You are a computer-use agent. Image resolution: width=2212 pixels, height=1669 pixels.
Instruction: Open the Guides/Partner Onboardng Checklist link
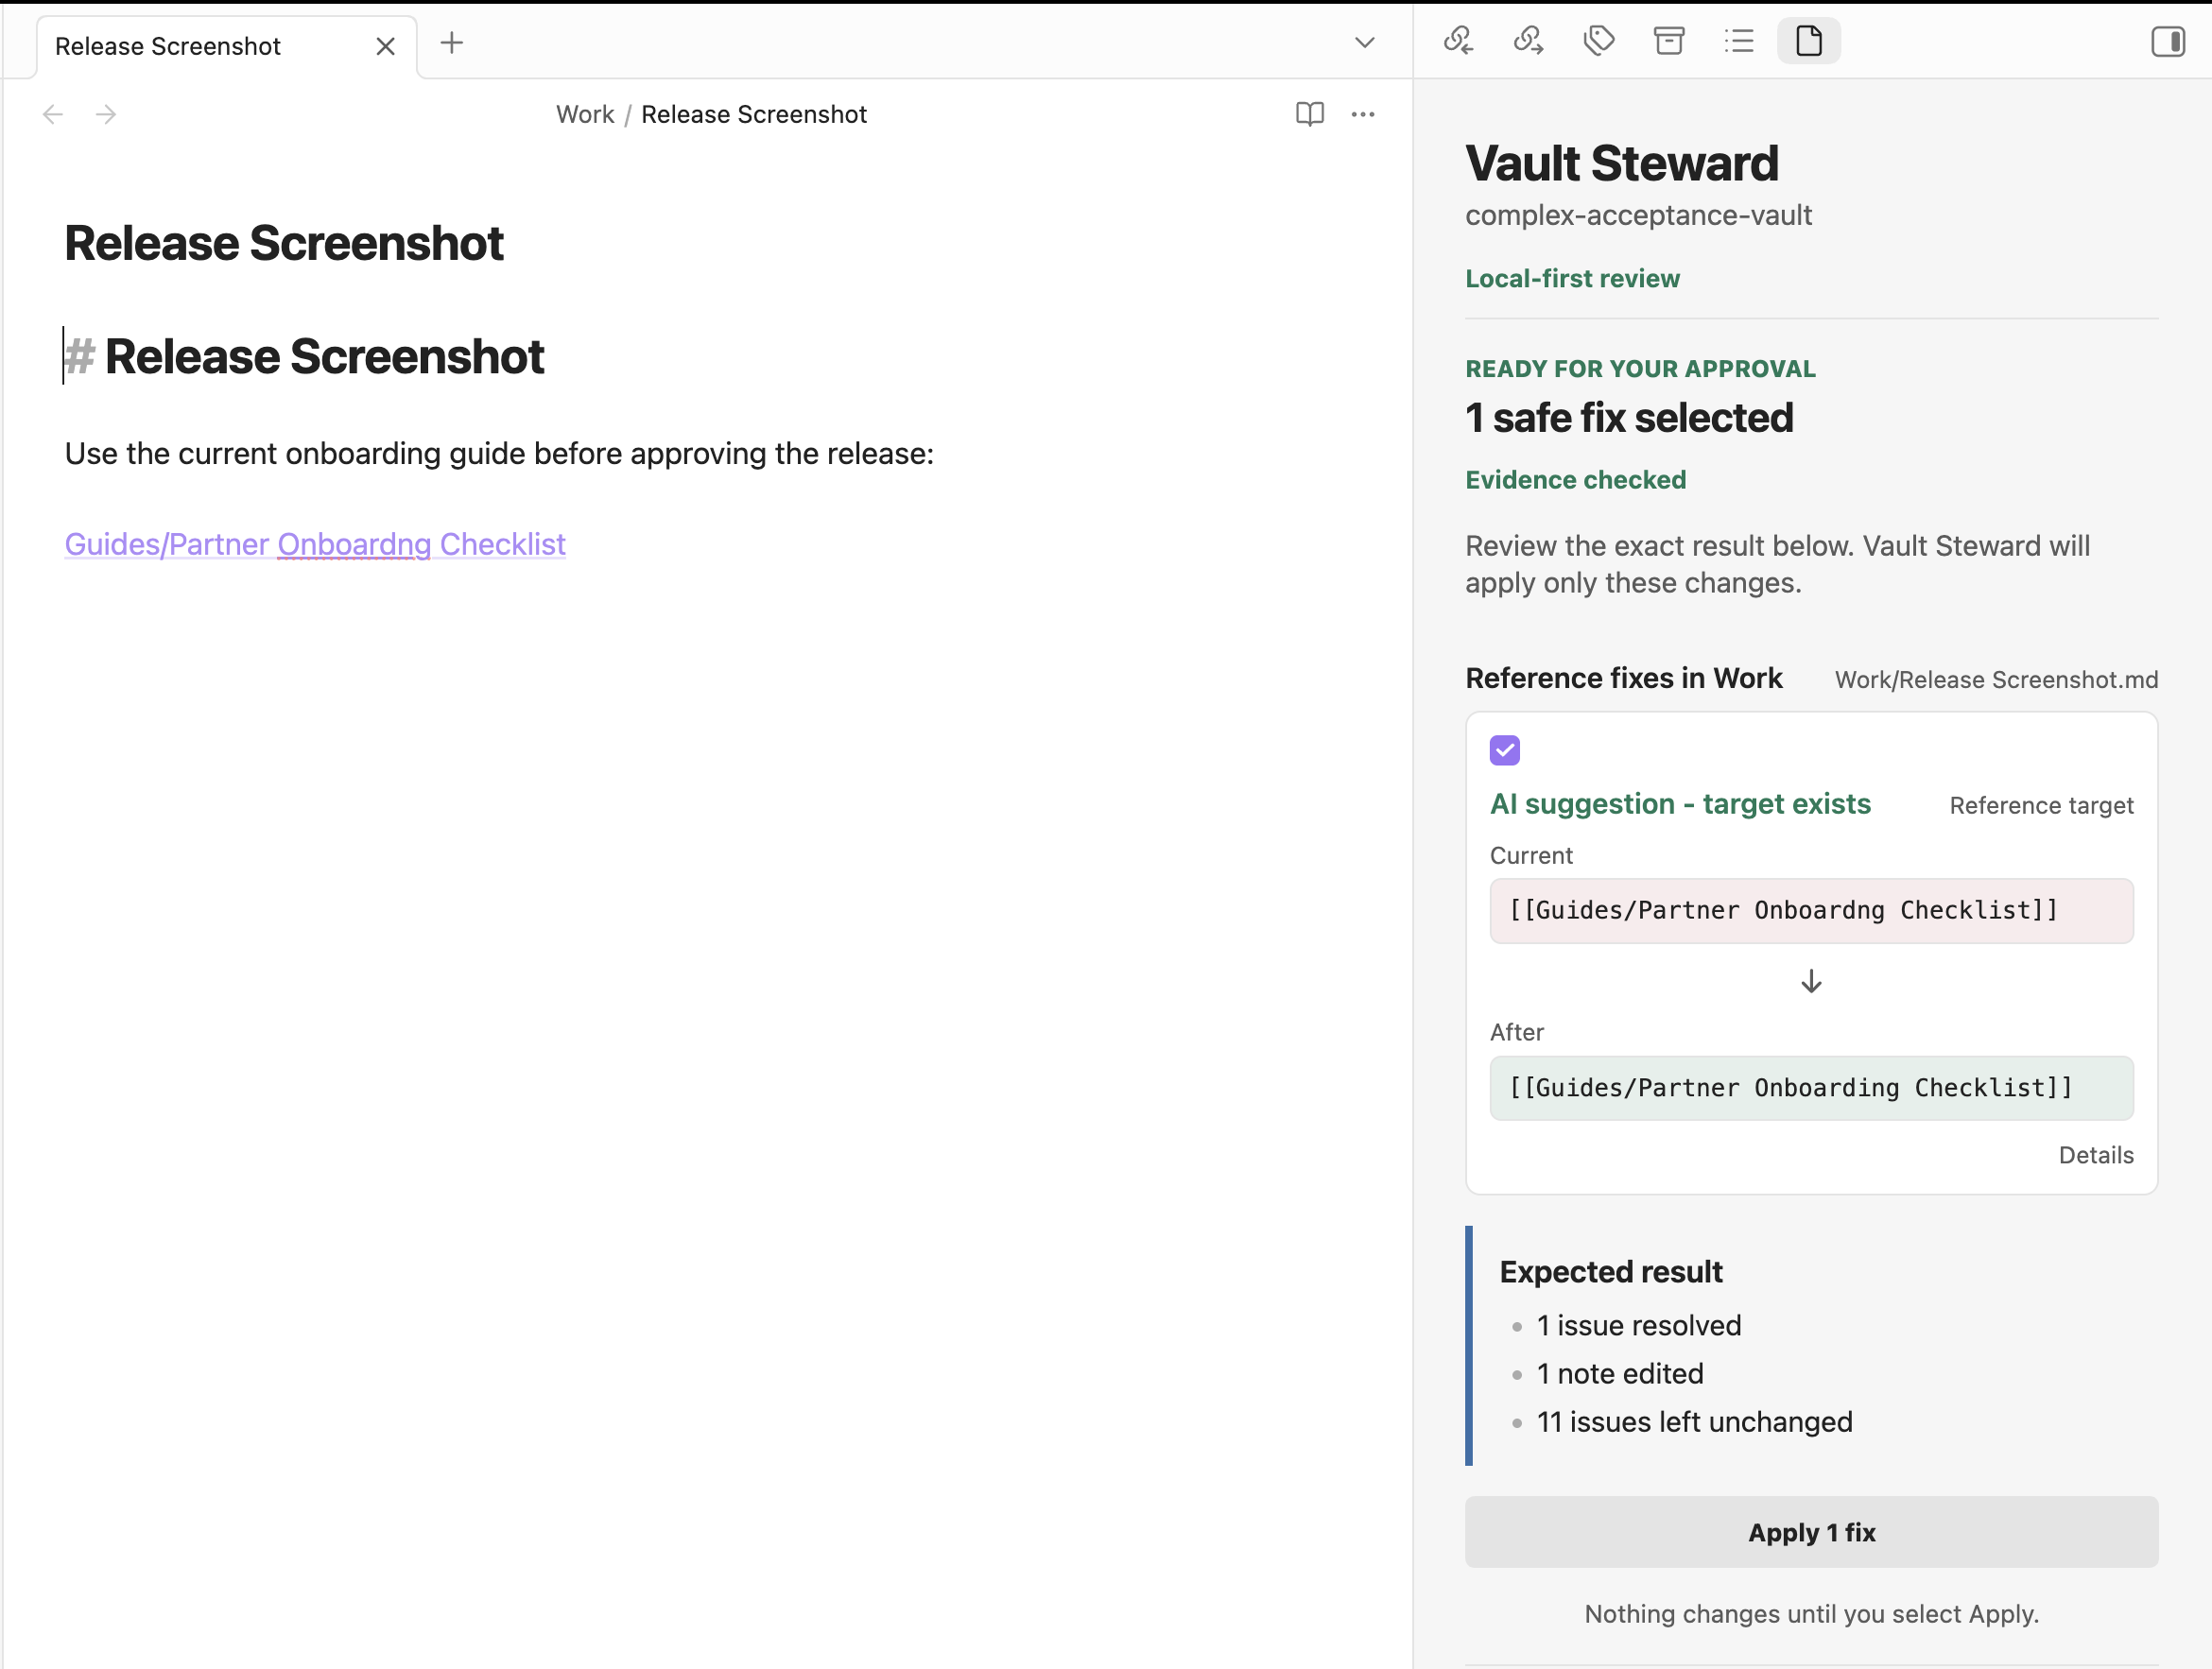315,544
